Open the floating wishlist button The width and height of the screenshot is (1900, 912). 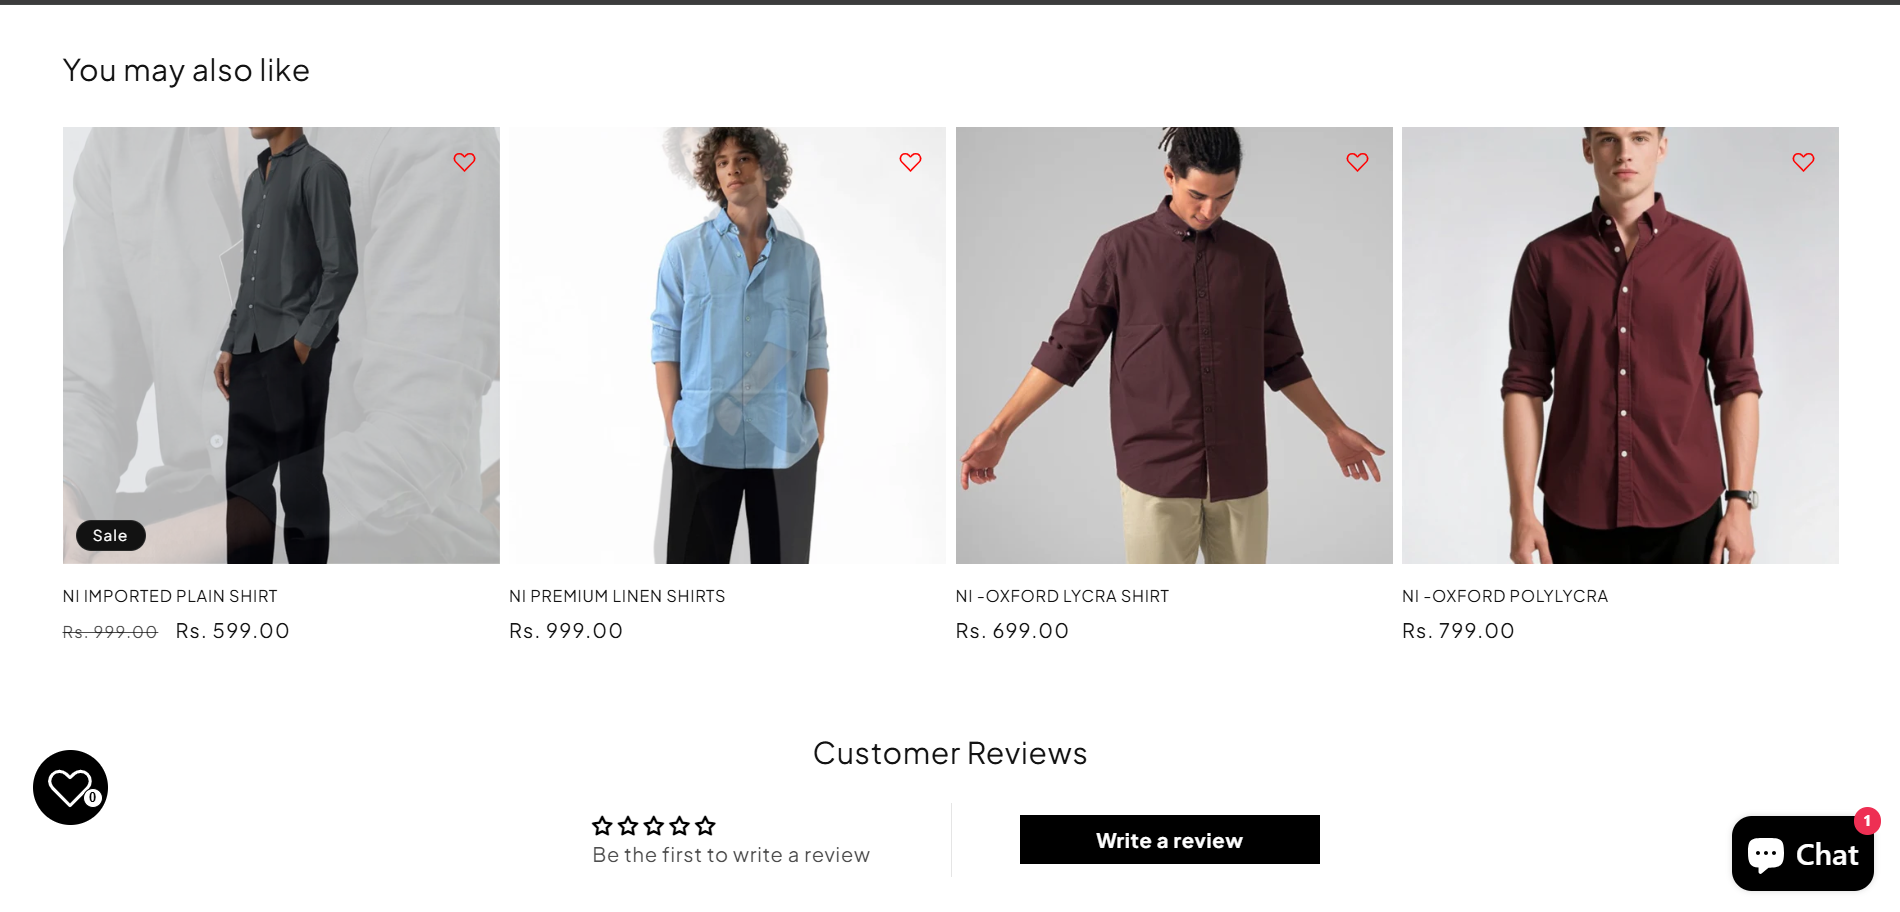pos(70,787)
